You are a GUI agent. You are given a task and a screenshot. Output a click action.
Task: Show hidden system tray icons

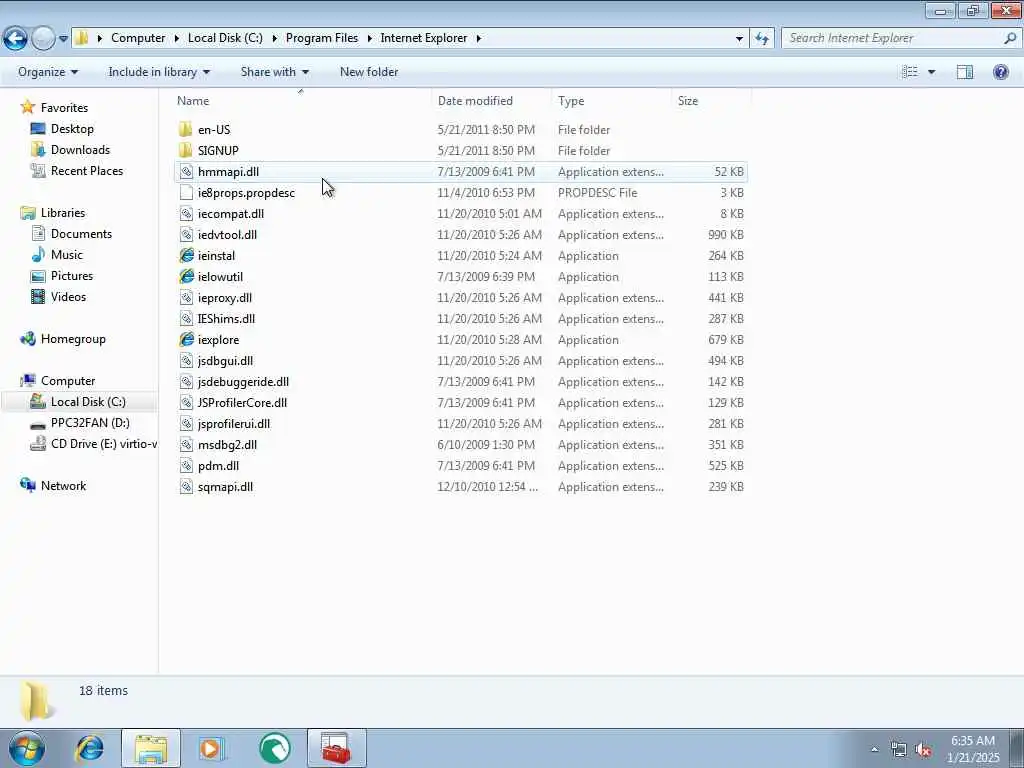click(874, 749)
